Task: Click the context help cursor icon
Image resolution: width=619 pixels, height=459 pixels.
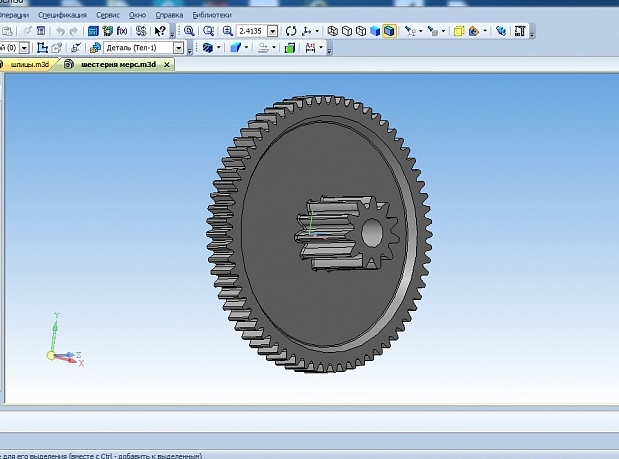Action: click(x=160, y=31)
